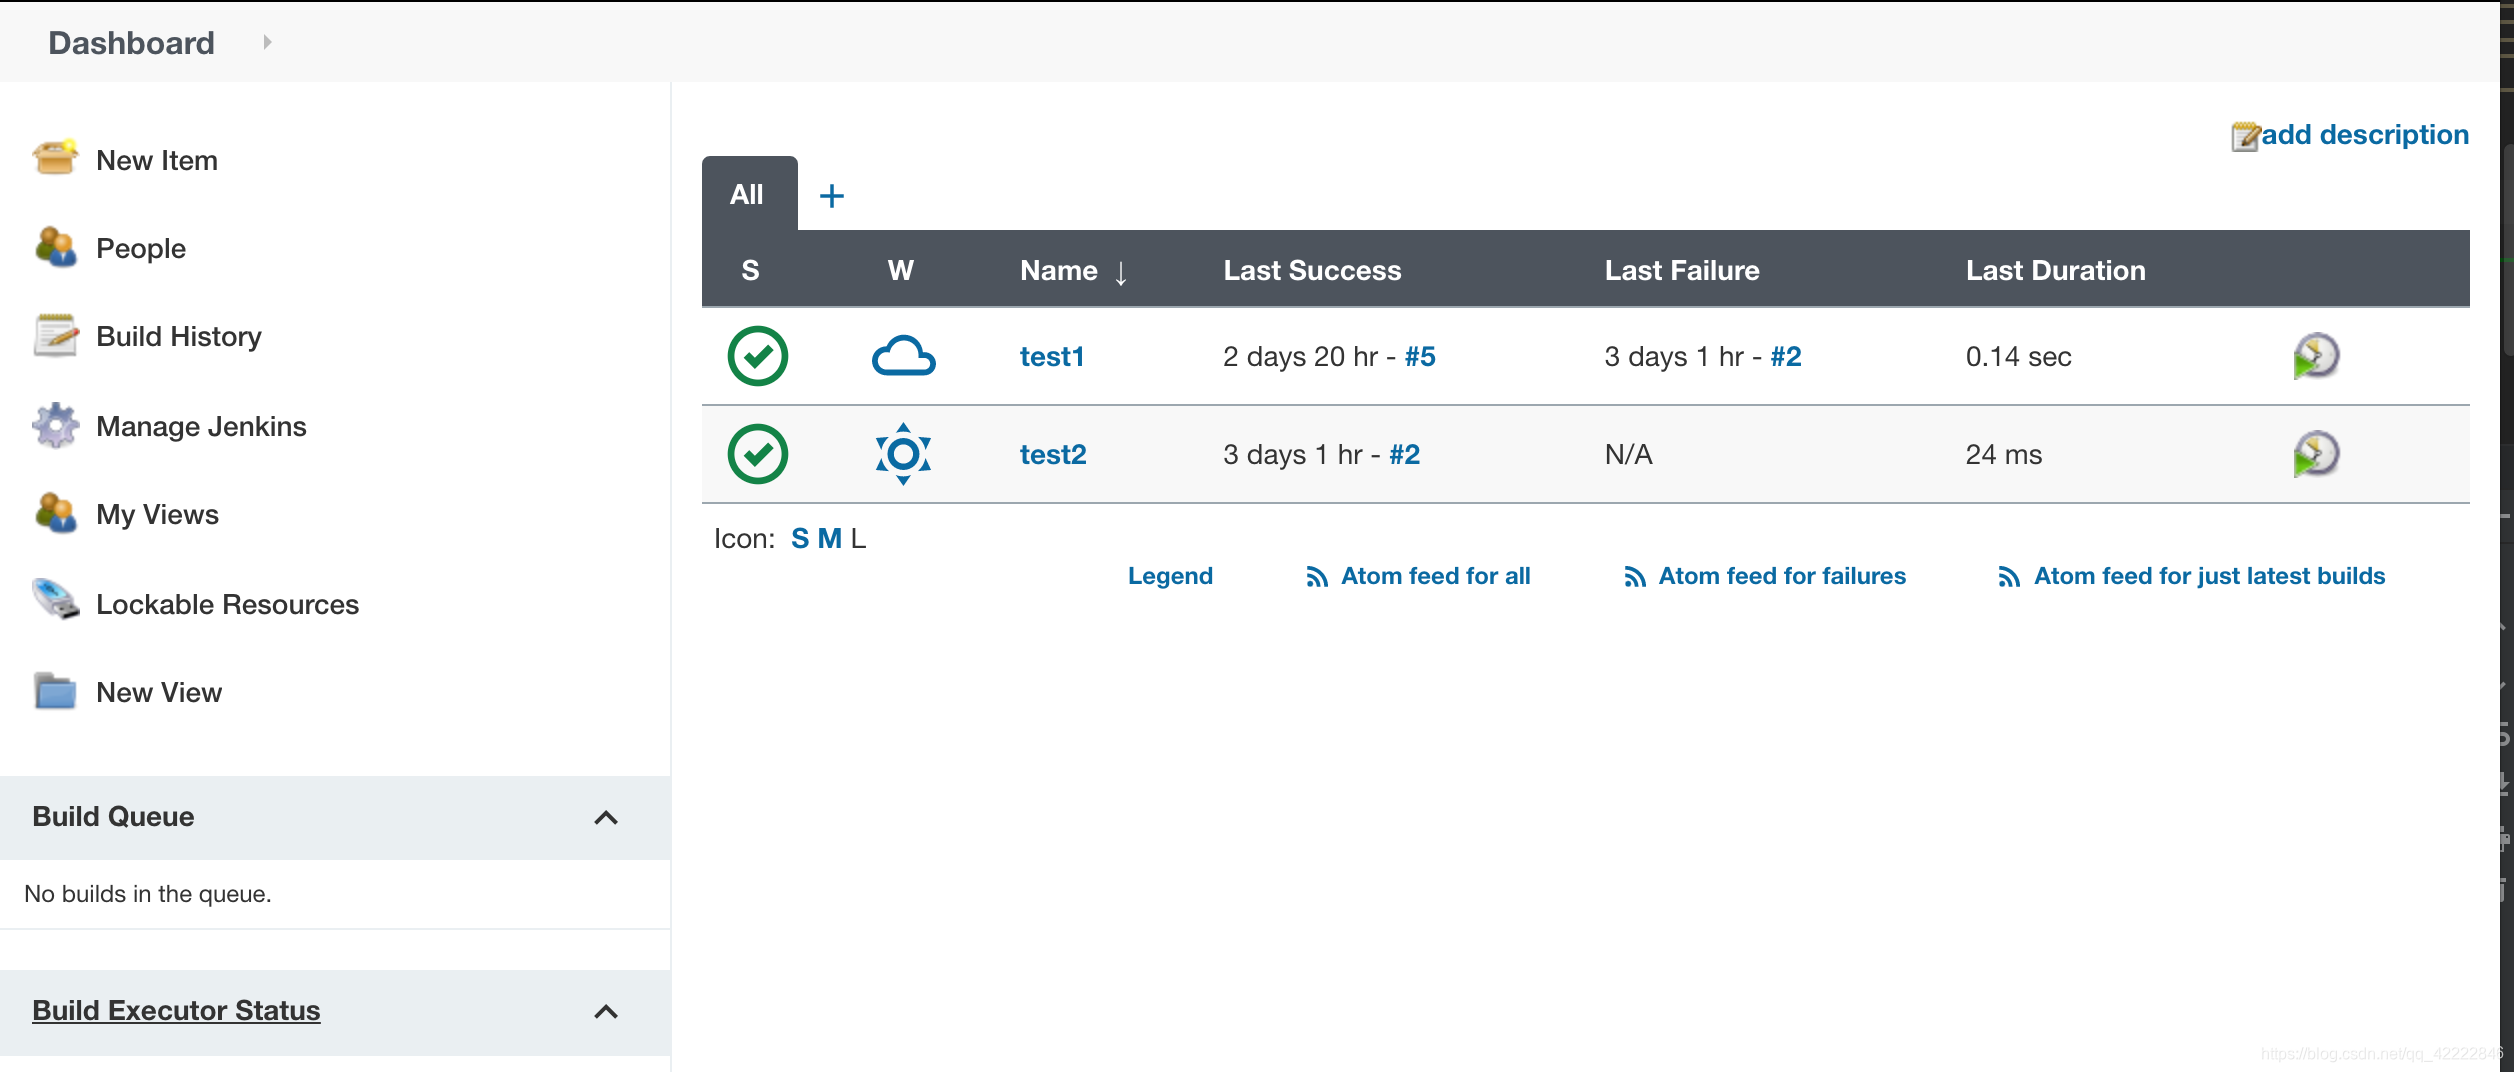Click test2 duration '24 ms'
The image size is (2514, 1072).
2003,454
